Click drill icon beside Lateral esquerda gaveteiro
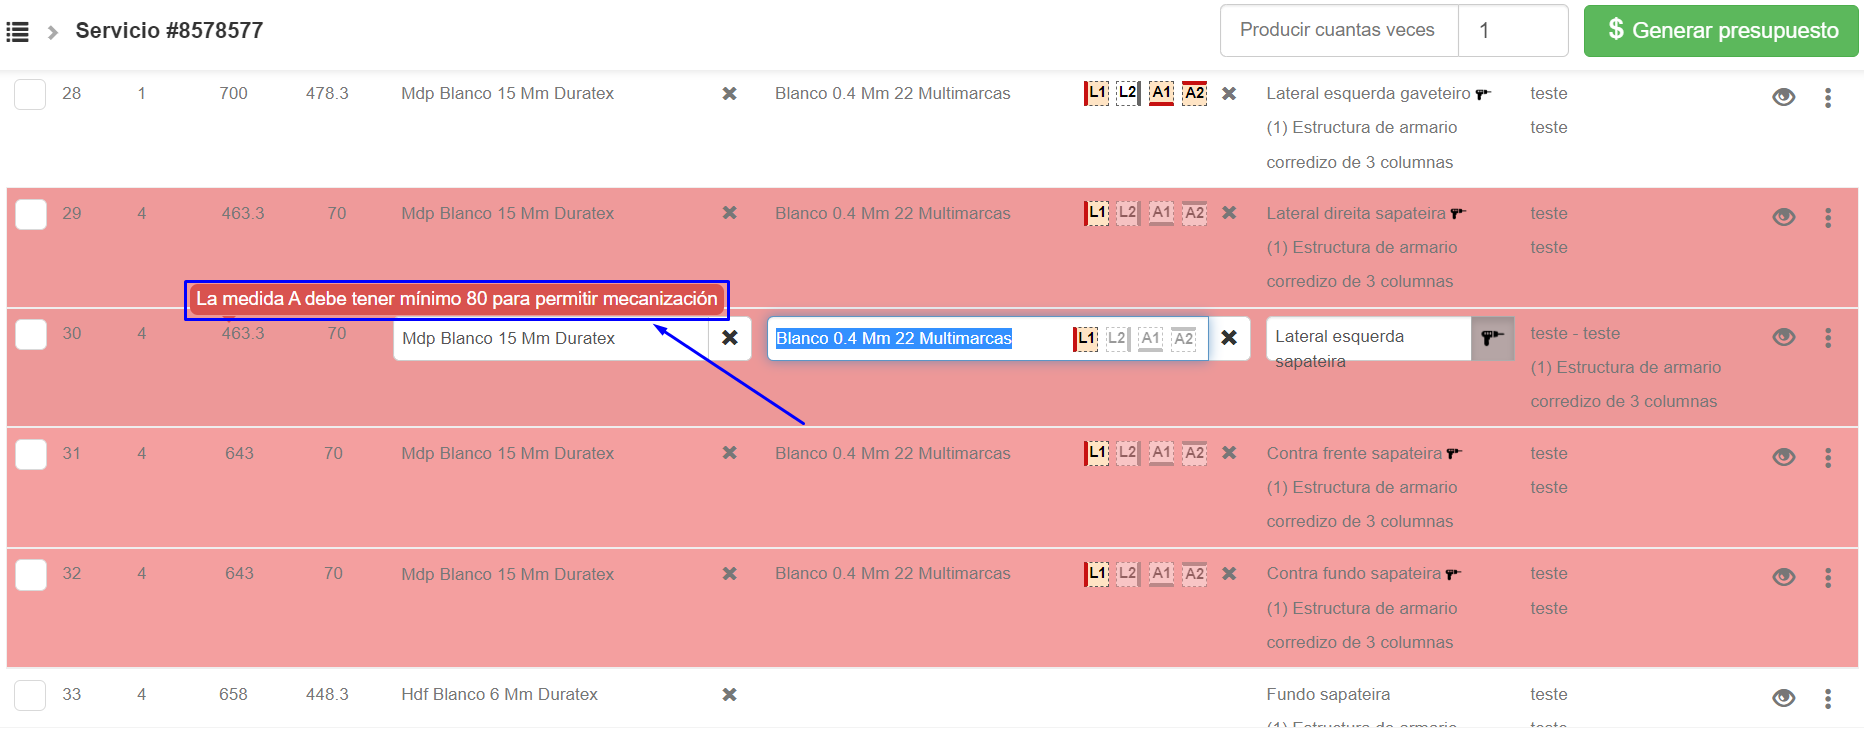This screenshot has width=1864, height=734. (1483, 94)
